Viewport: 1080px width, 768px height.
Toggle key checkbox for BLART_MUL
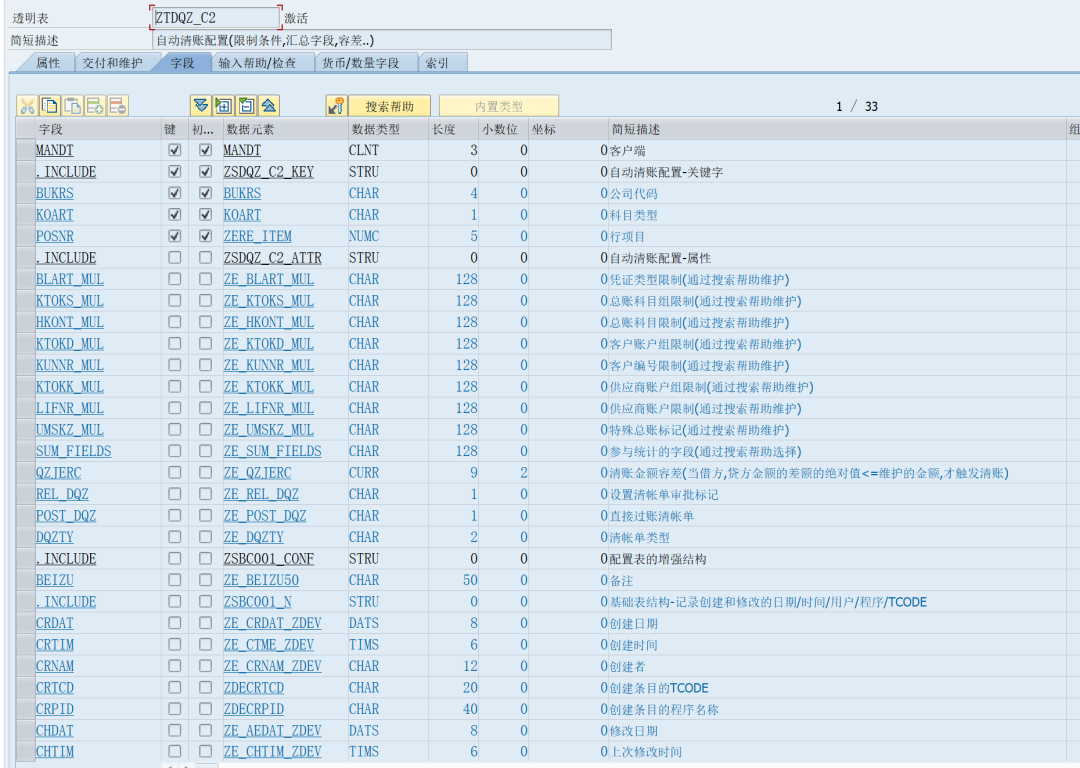175,279
